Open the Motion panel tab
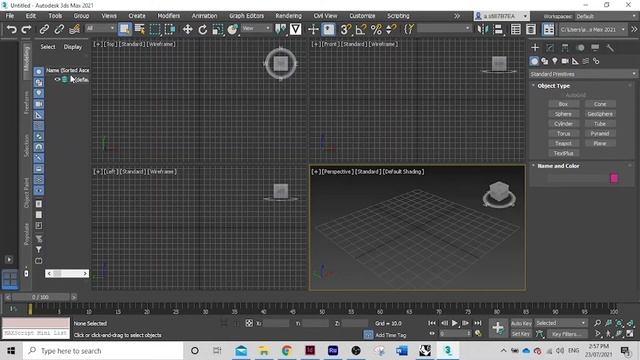The height and width of the screenshot is (360, 640). coord(580,48)
